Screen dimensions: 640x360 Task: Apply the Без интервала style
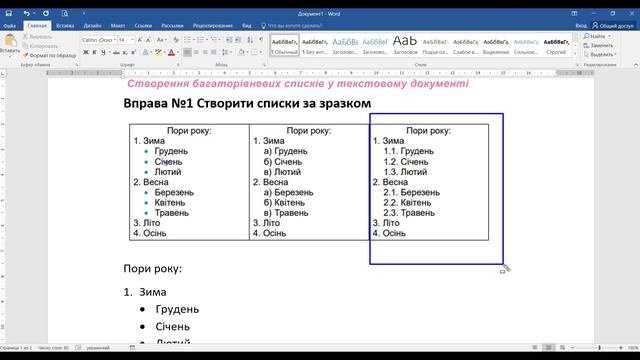tap(315, 46)
